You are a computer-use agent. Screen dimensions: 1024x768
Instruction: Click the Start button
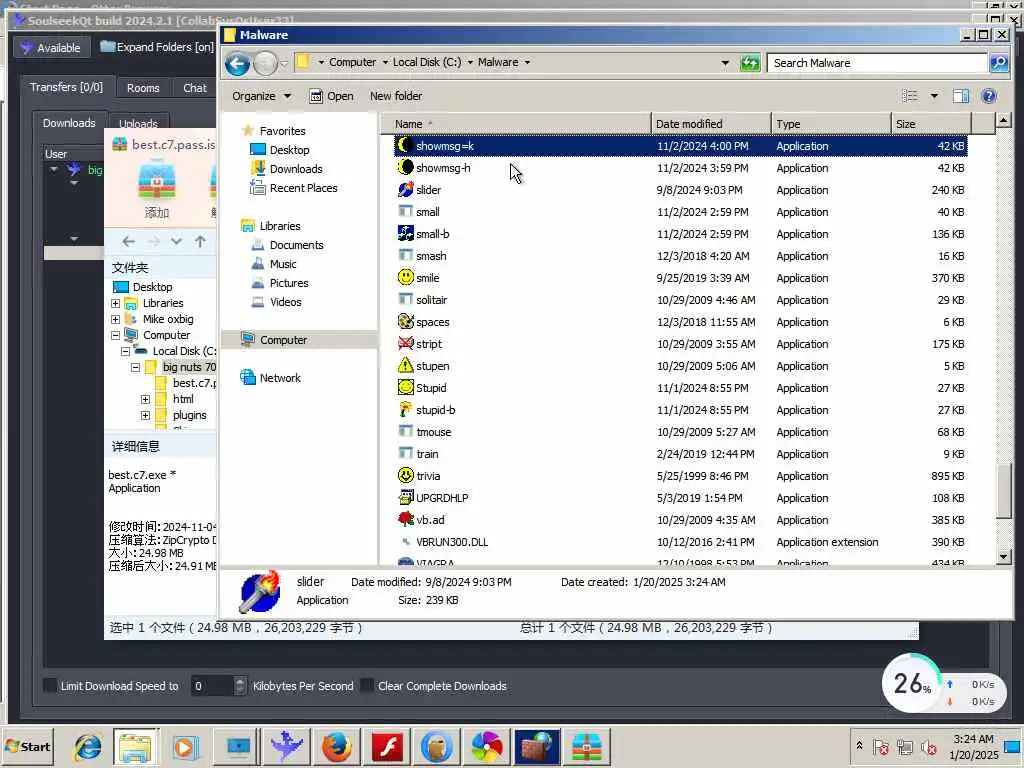(x=28, y=747)
